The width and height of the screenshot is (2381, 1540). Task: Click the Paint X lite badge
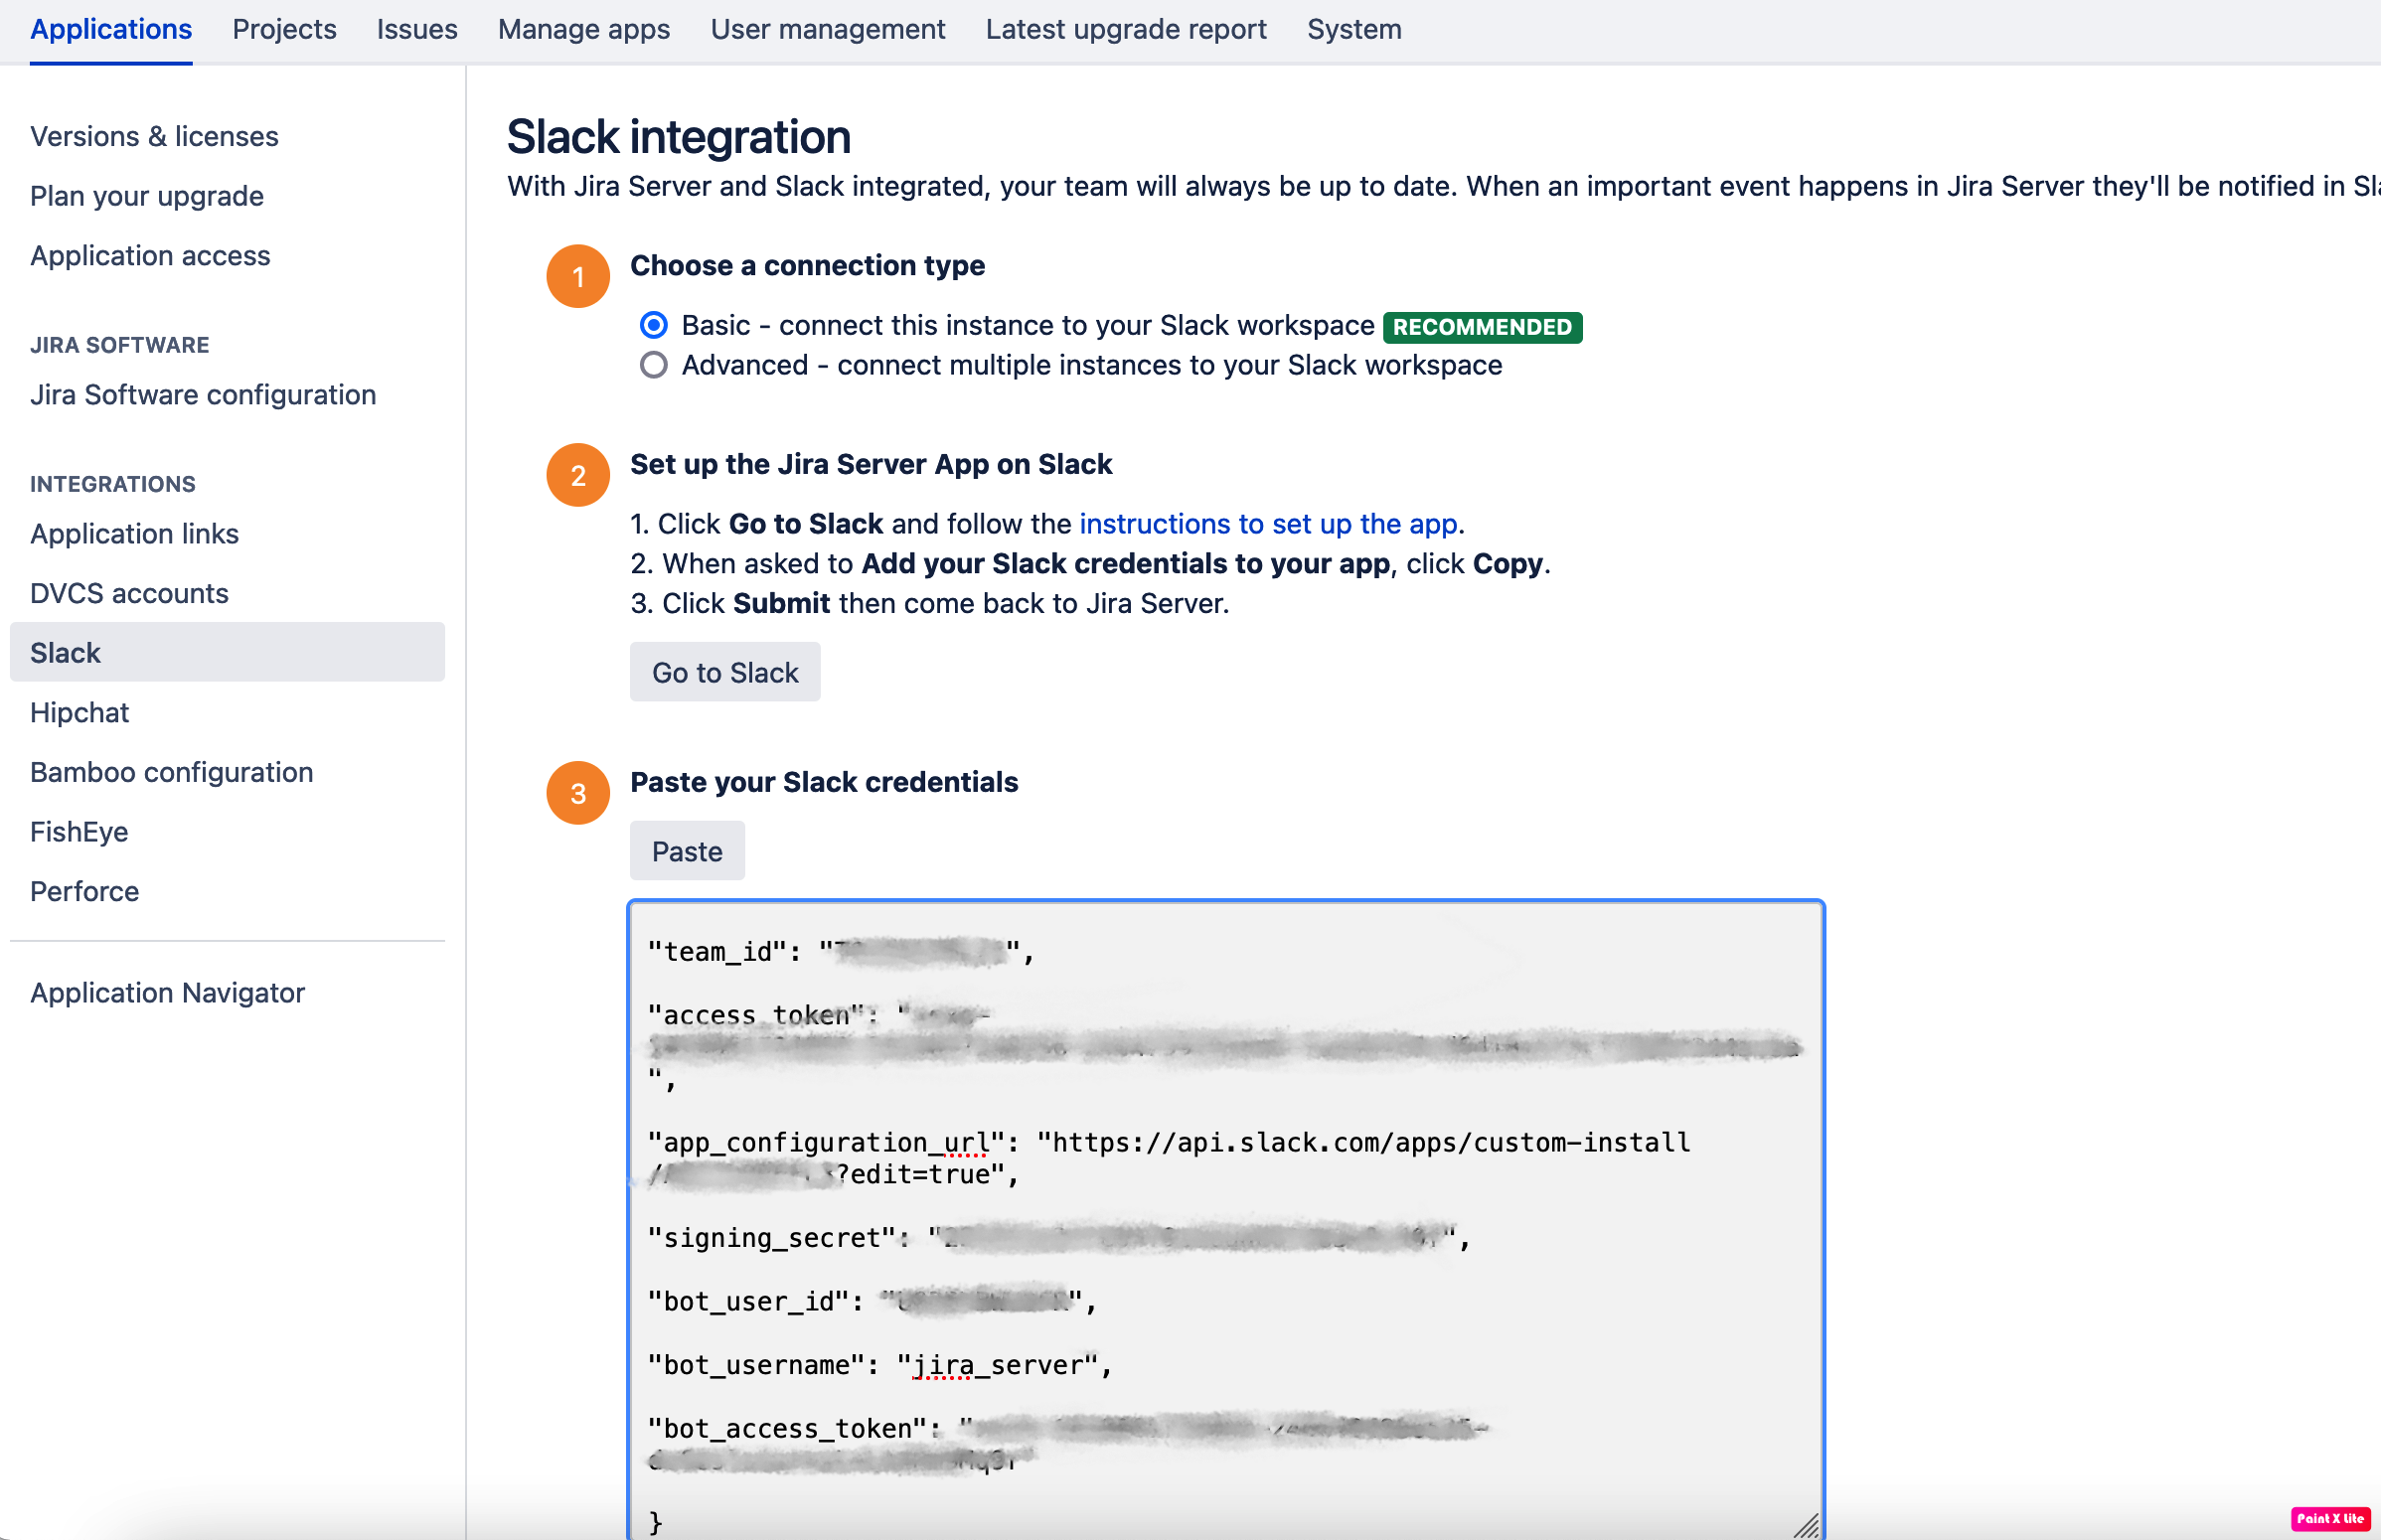click(x=2330, y=1518)
